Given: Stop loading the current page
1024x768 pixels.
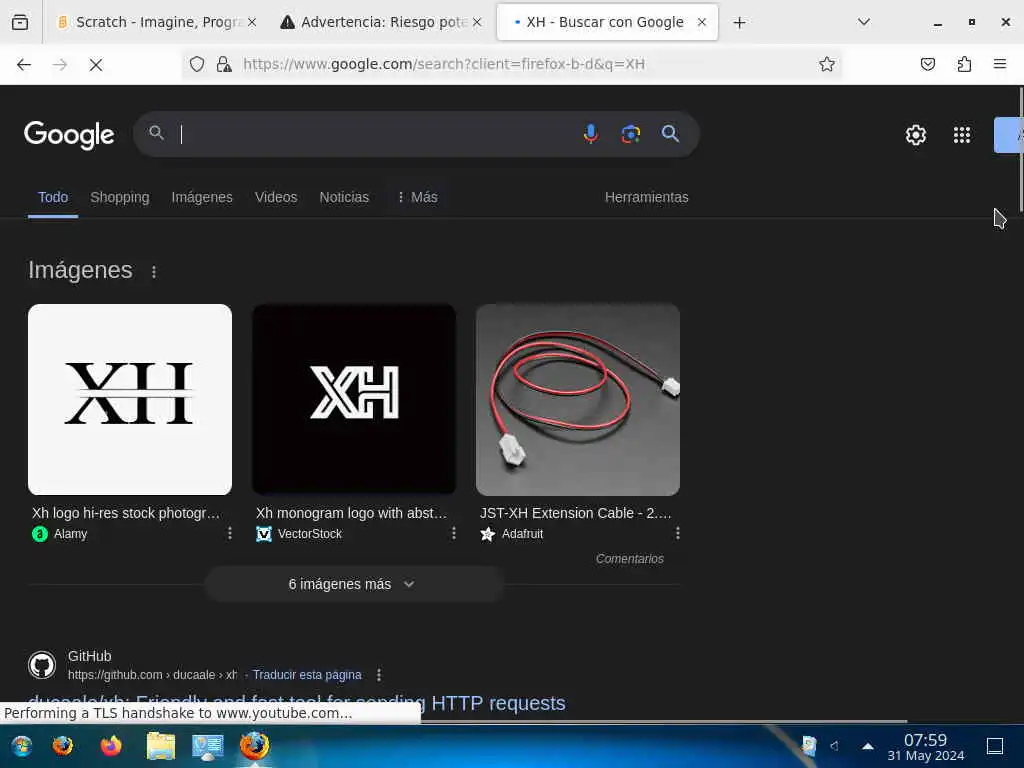Looking at the screenshot, I should point(96,64).
